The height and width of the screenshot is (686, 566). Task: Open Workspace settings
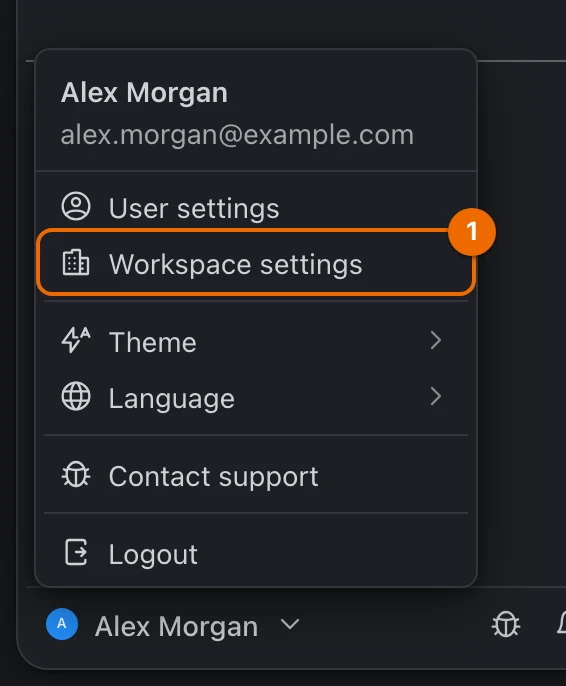tap(256, 263)
